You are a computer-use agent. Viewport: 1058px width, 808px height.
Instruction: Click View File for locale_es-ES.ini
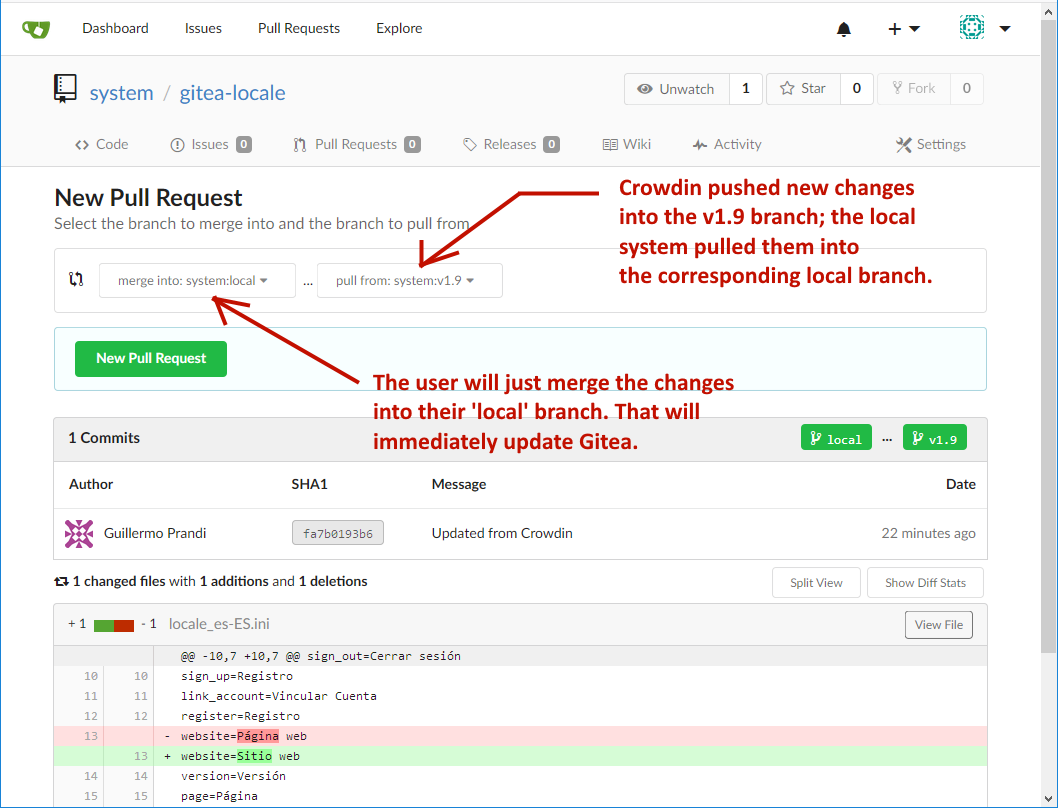coord(939,624)
